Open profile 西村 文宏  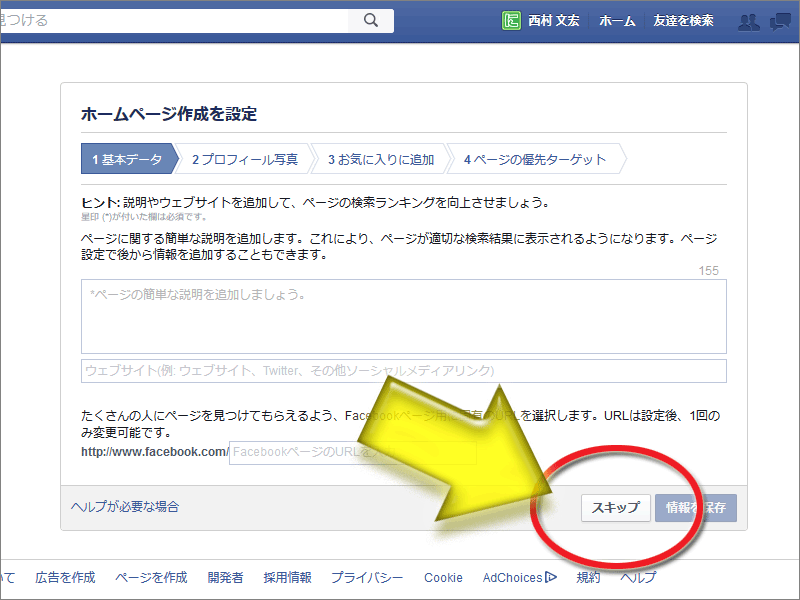coord(554,20)
